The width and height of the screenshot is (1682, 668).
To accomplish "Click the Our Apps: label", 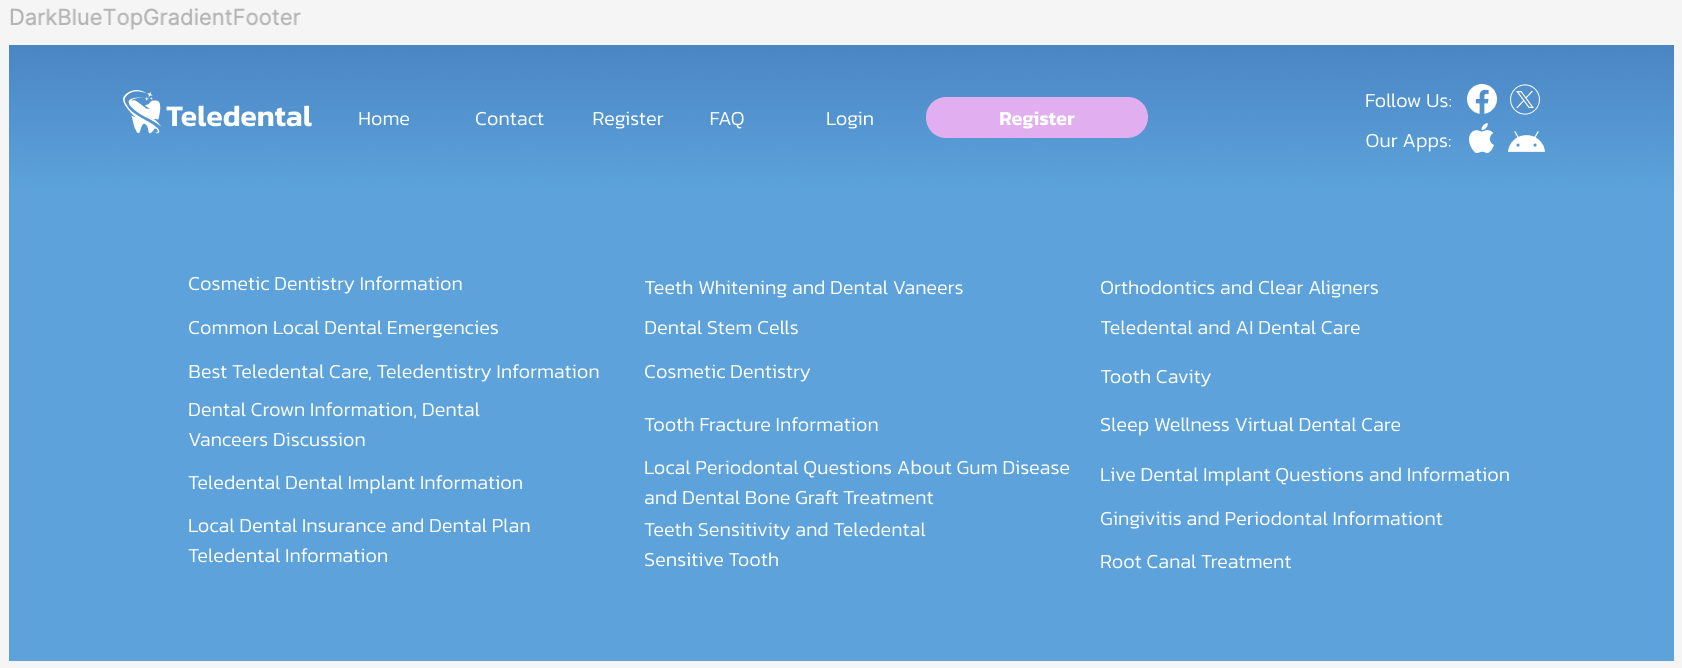I will coord(1408,141).
